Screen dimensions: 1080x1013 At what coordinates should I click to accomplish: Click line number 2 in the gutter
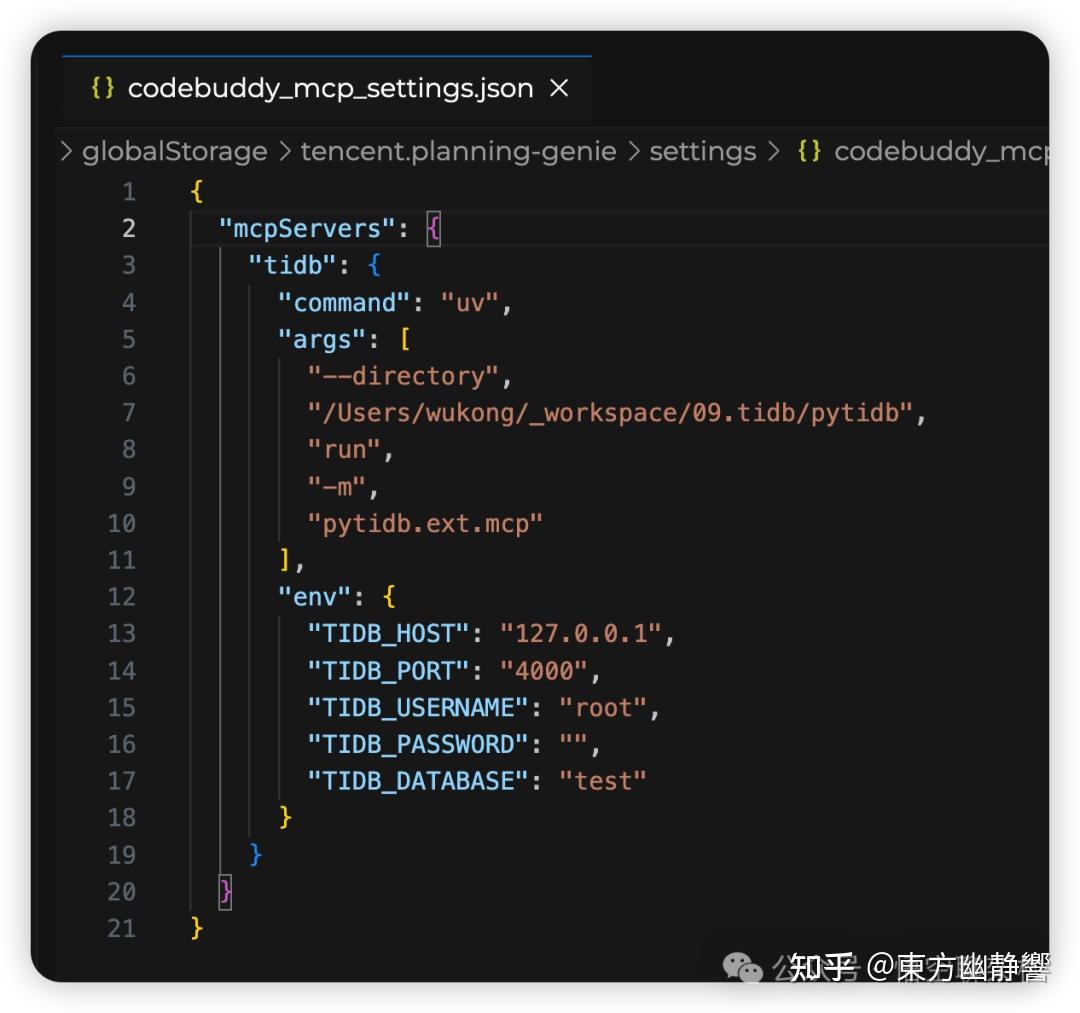tap(129, 228)
